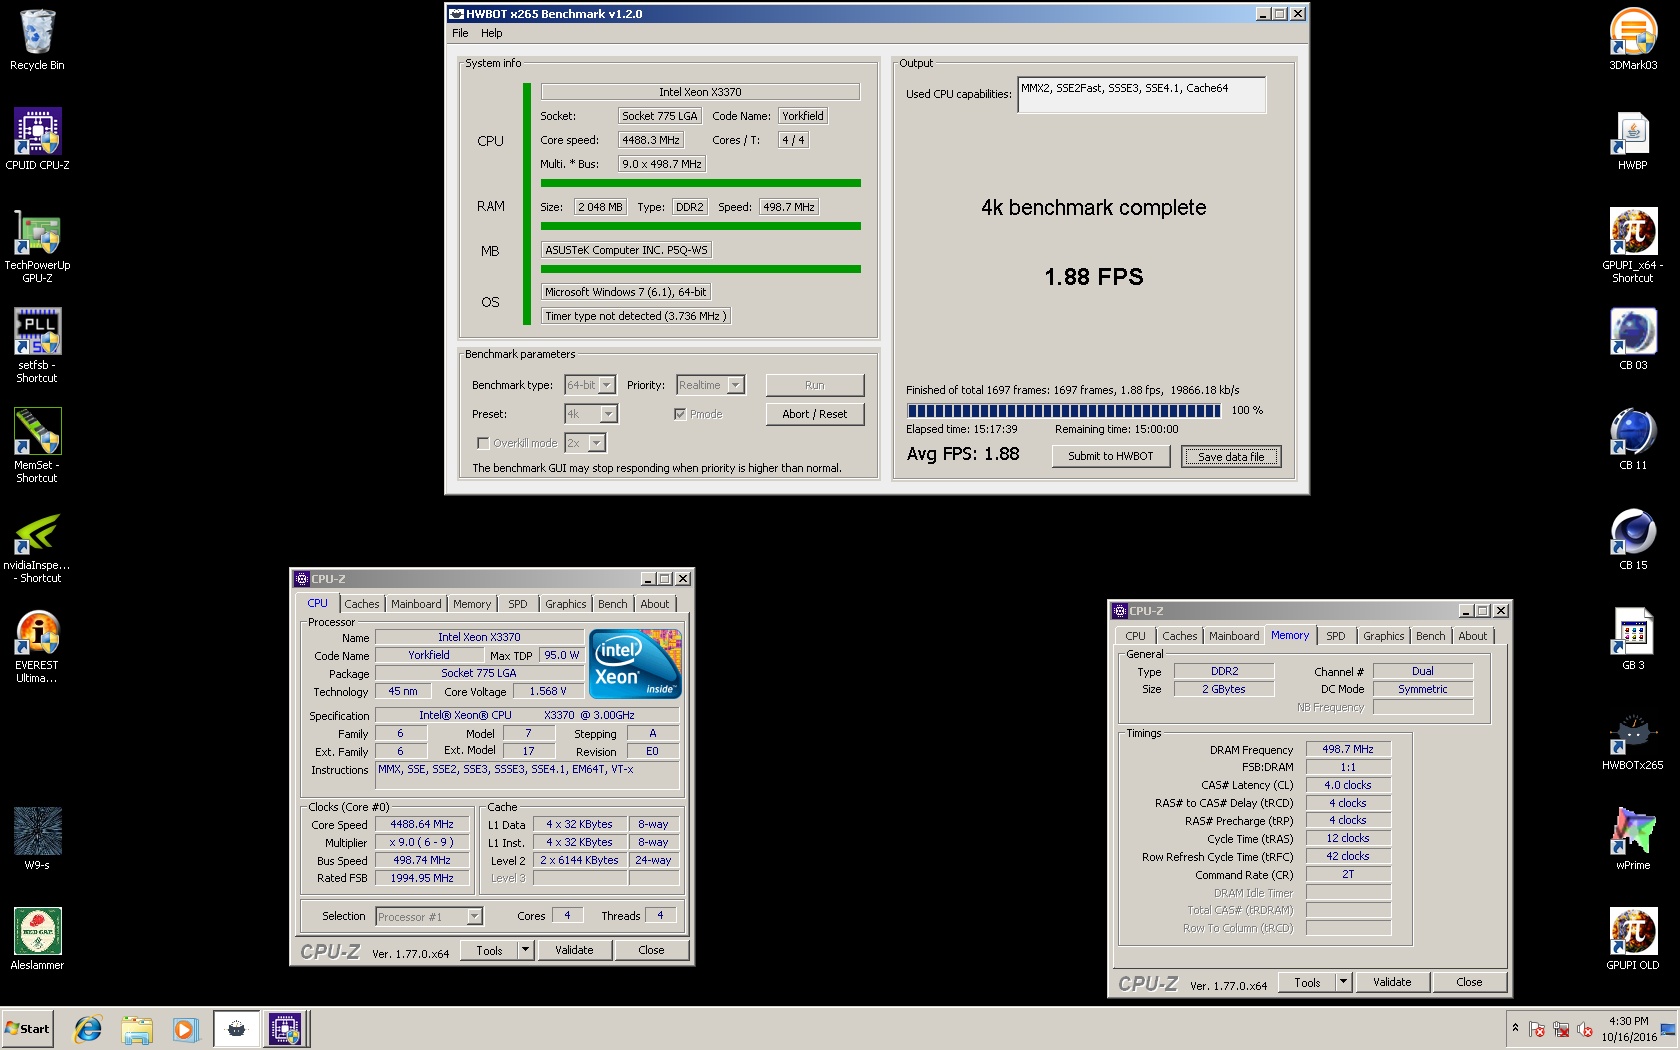Open Windows Media Player taskbar icon

pos(185,1028)
